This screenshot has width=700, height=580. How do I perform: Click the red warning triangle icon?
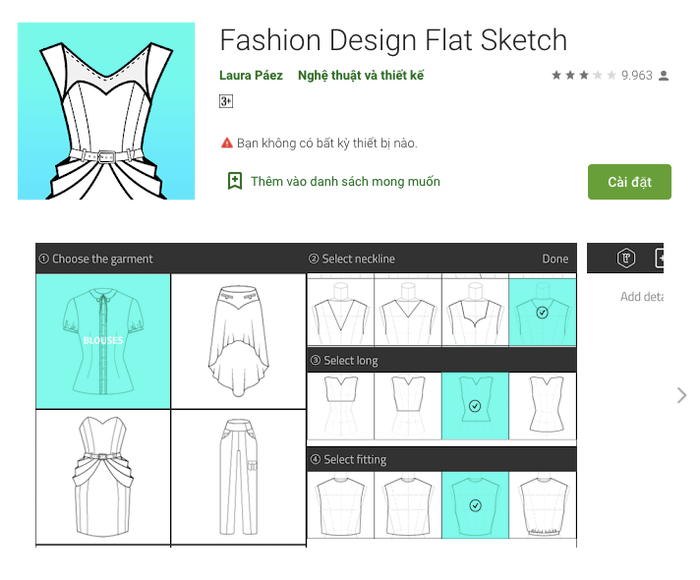227,143
